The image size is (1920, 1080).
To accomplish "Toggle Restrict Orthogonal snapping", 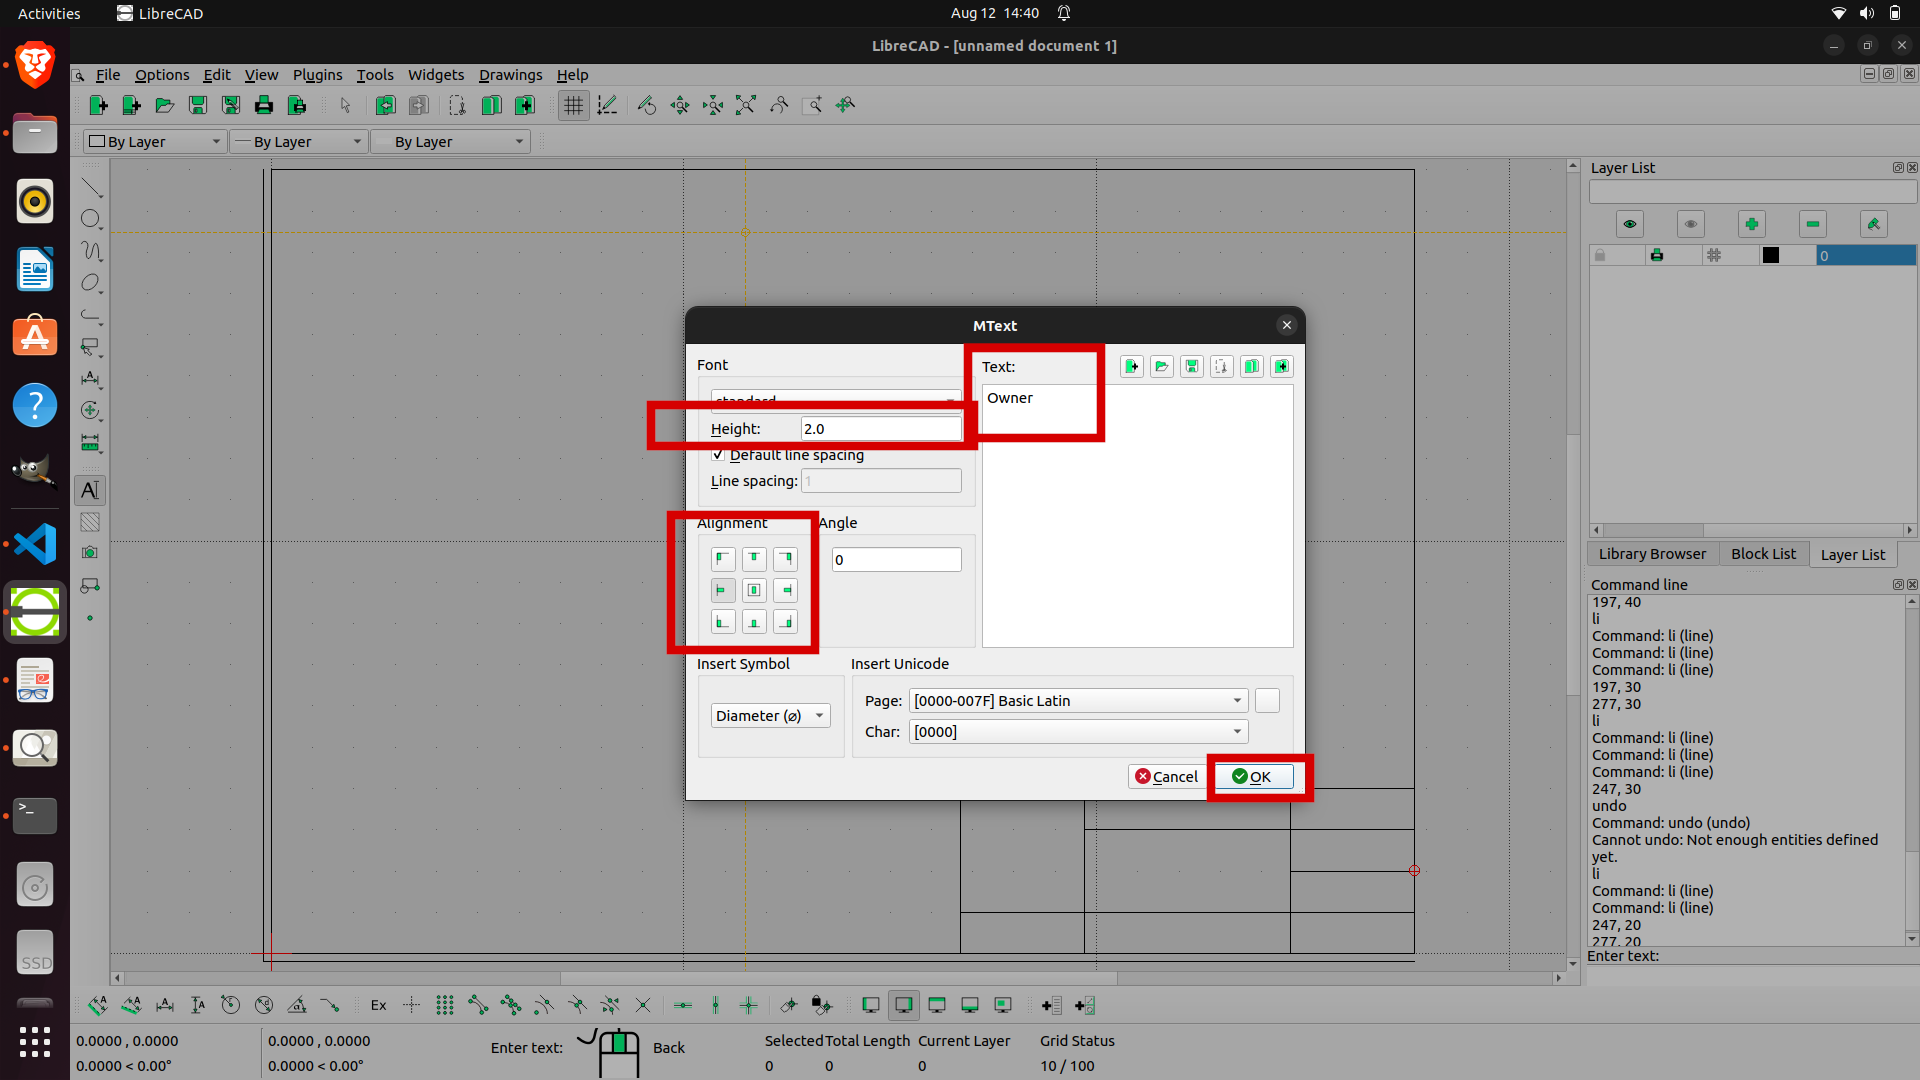I will point(749,1005).
